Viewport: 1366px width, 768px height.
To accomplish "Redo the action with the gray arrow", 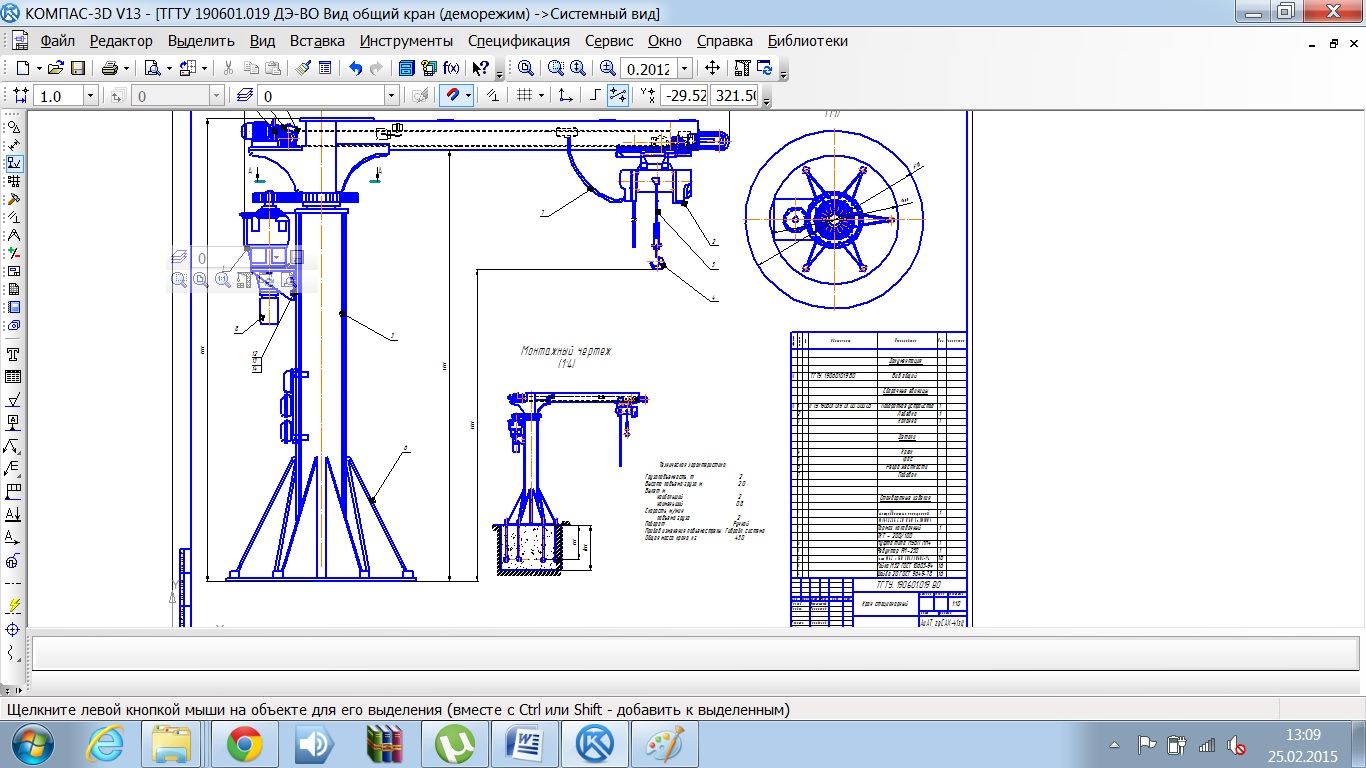I will (377, 68).
